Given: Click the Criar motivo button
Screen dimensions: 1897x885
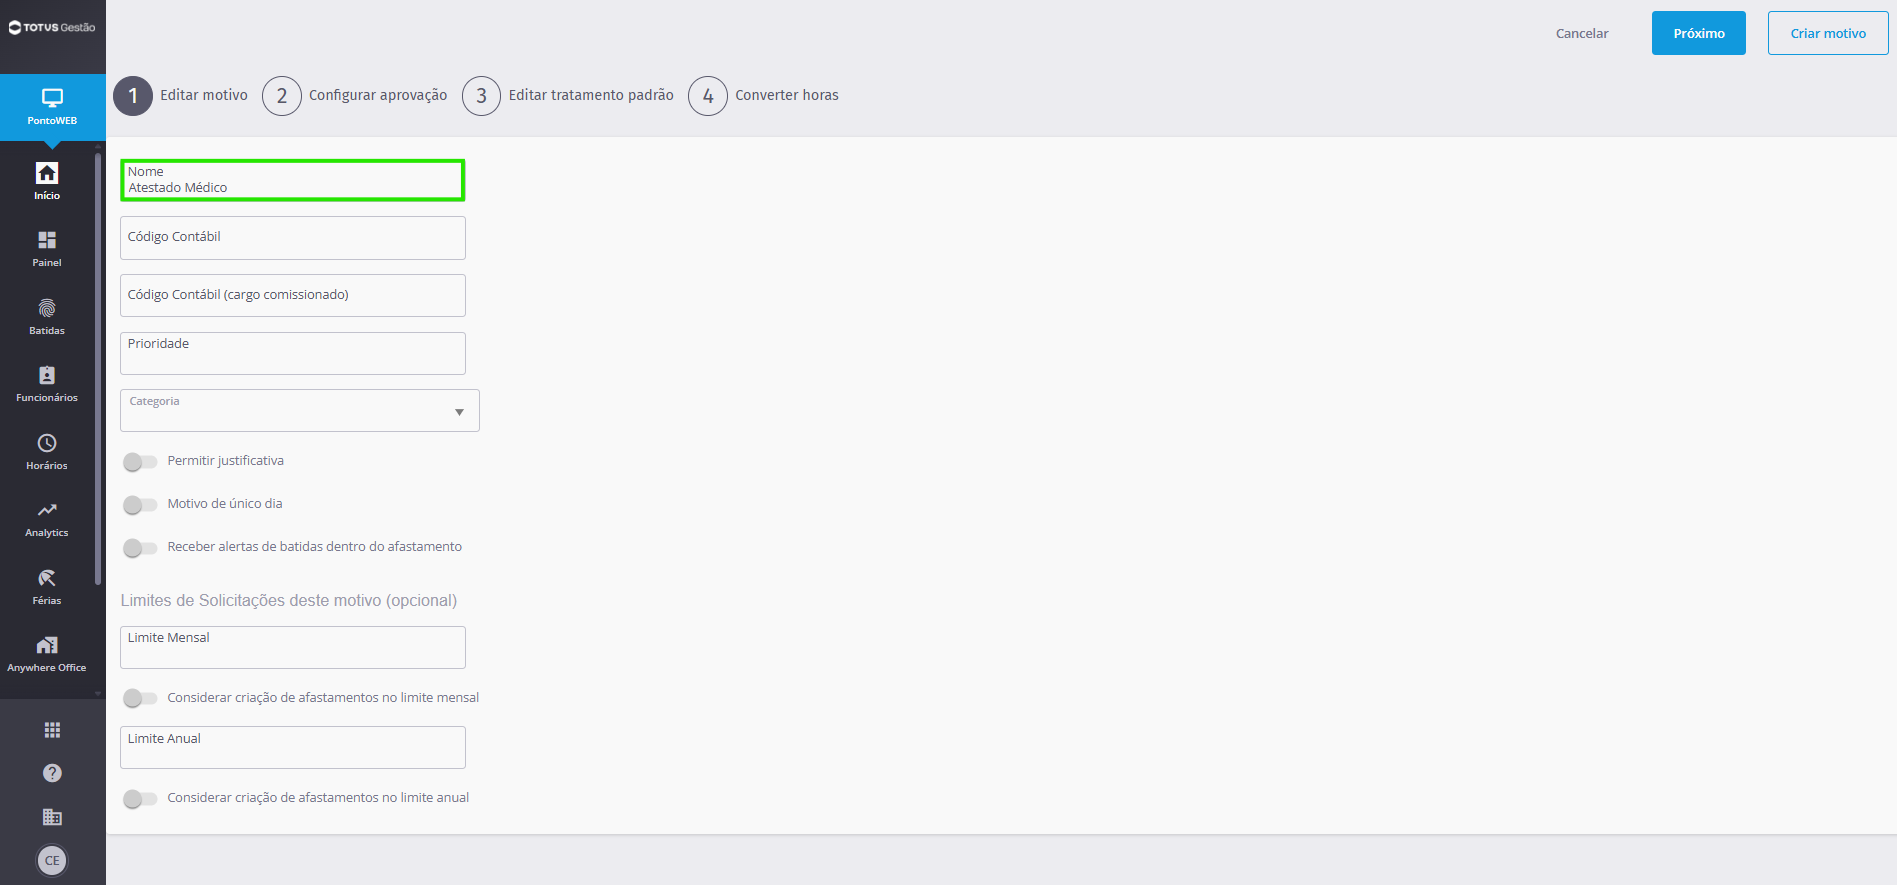Looking at the screenshot, I should pyautogui.click(x=1828, y=33).
